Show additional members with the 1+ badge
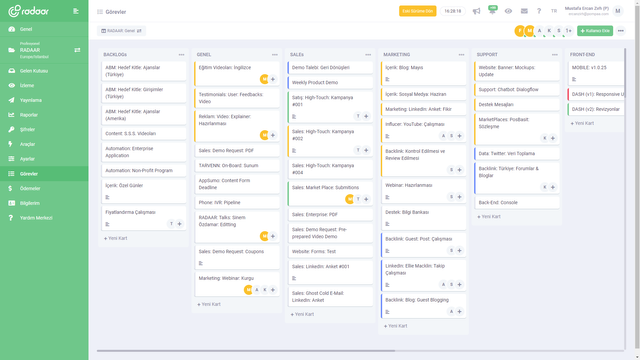The width and height of the screenshot is (640, 360). 569,31
